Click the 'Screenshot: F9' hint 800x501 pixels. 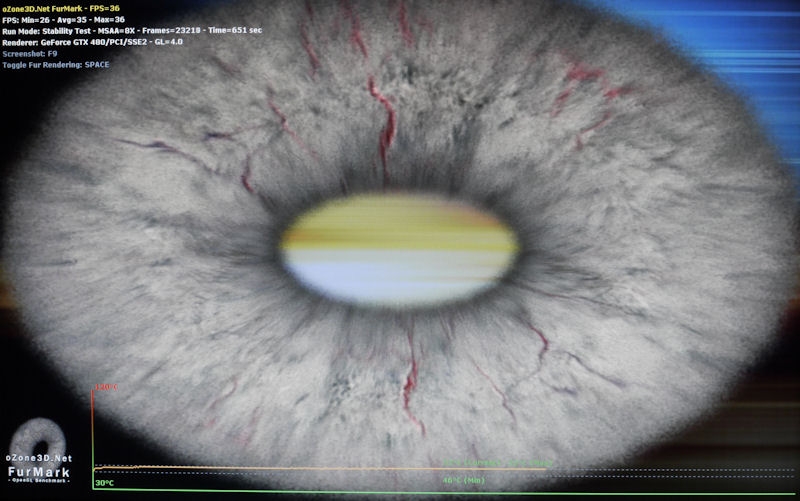click(x=30, y=54)
